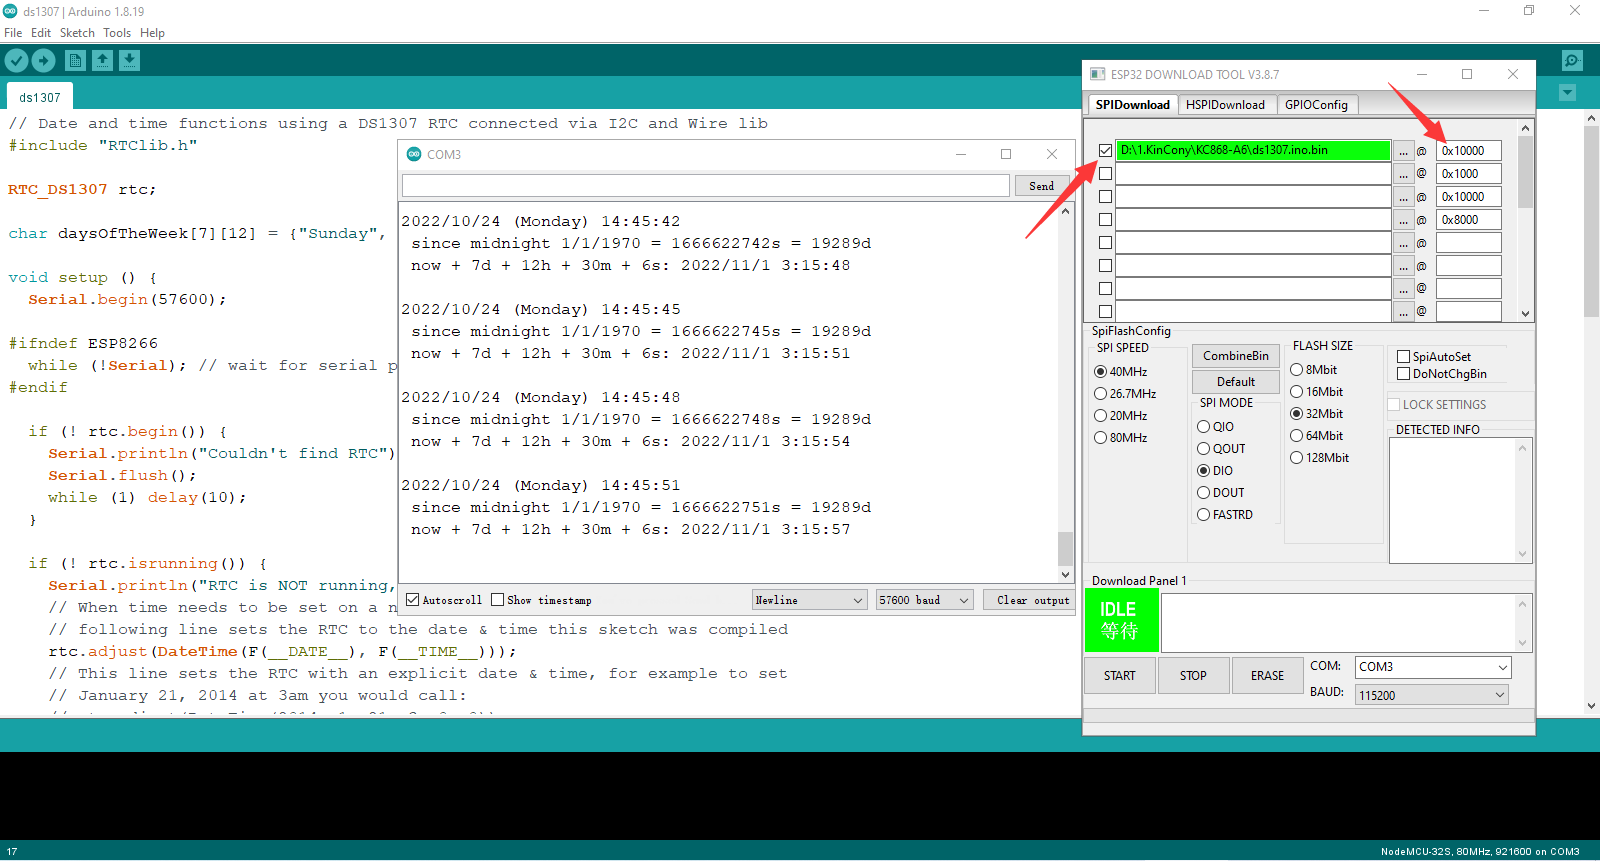Click the serial message input field
Image resolution: width=1600 pixels, height=861 pixels.
tap(705, 186)
